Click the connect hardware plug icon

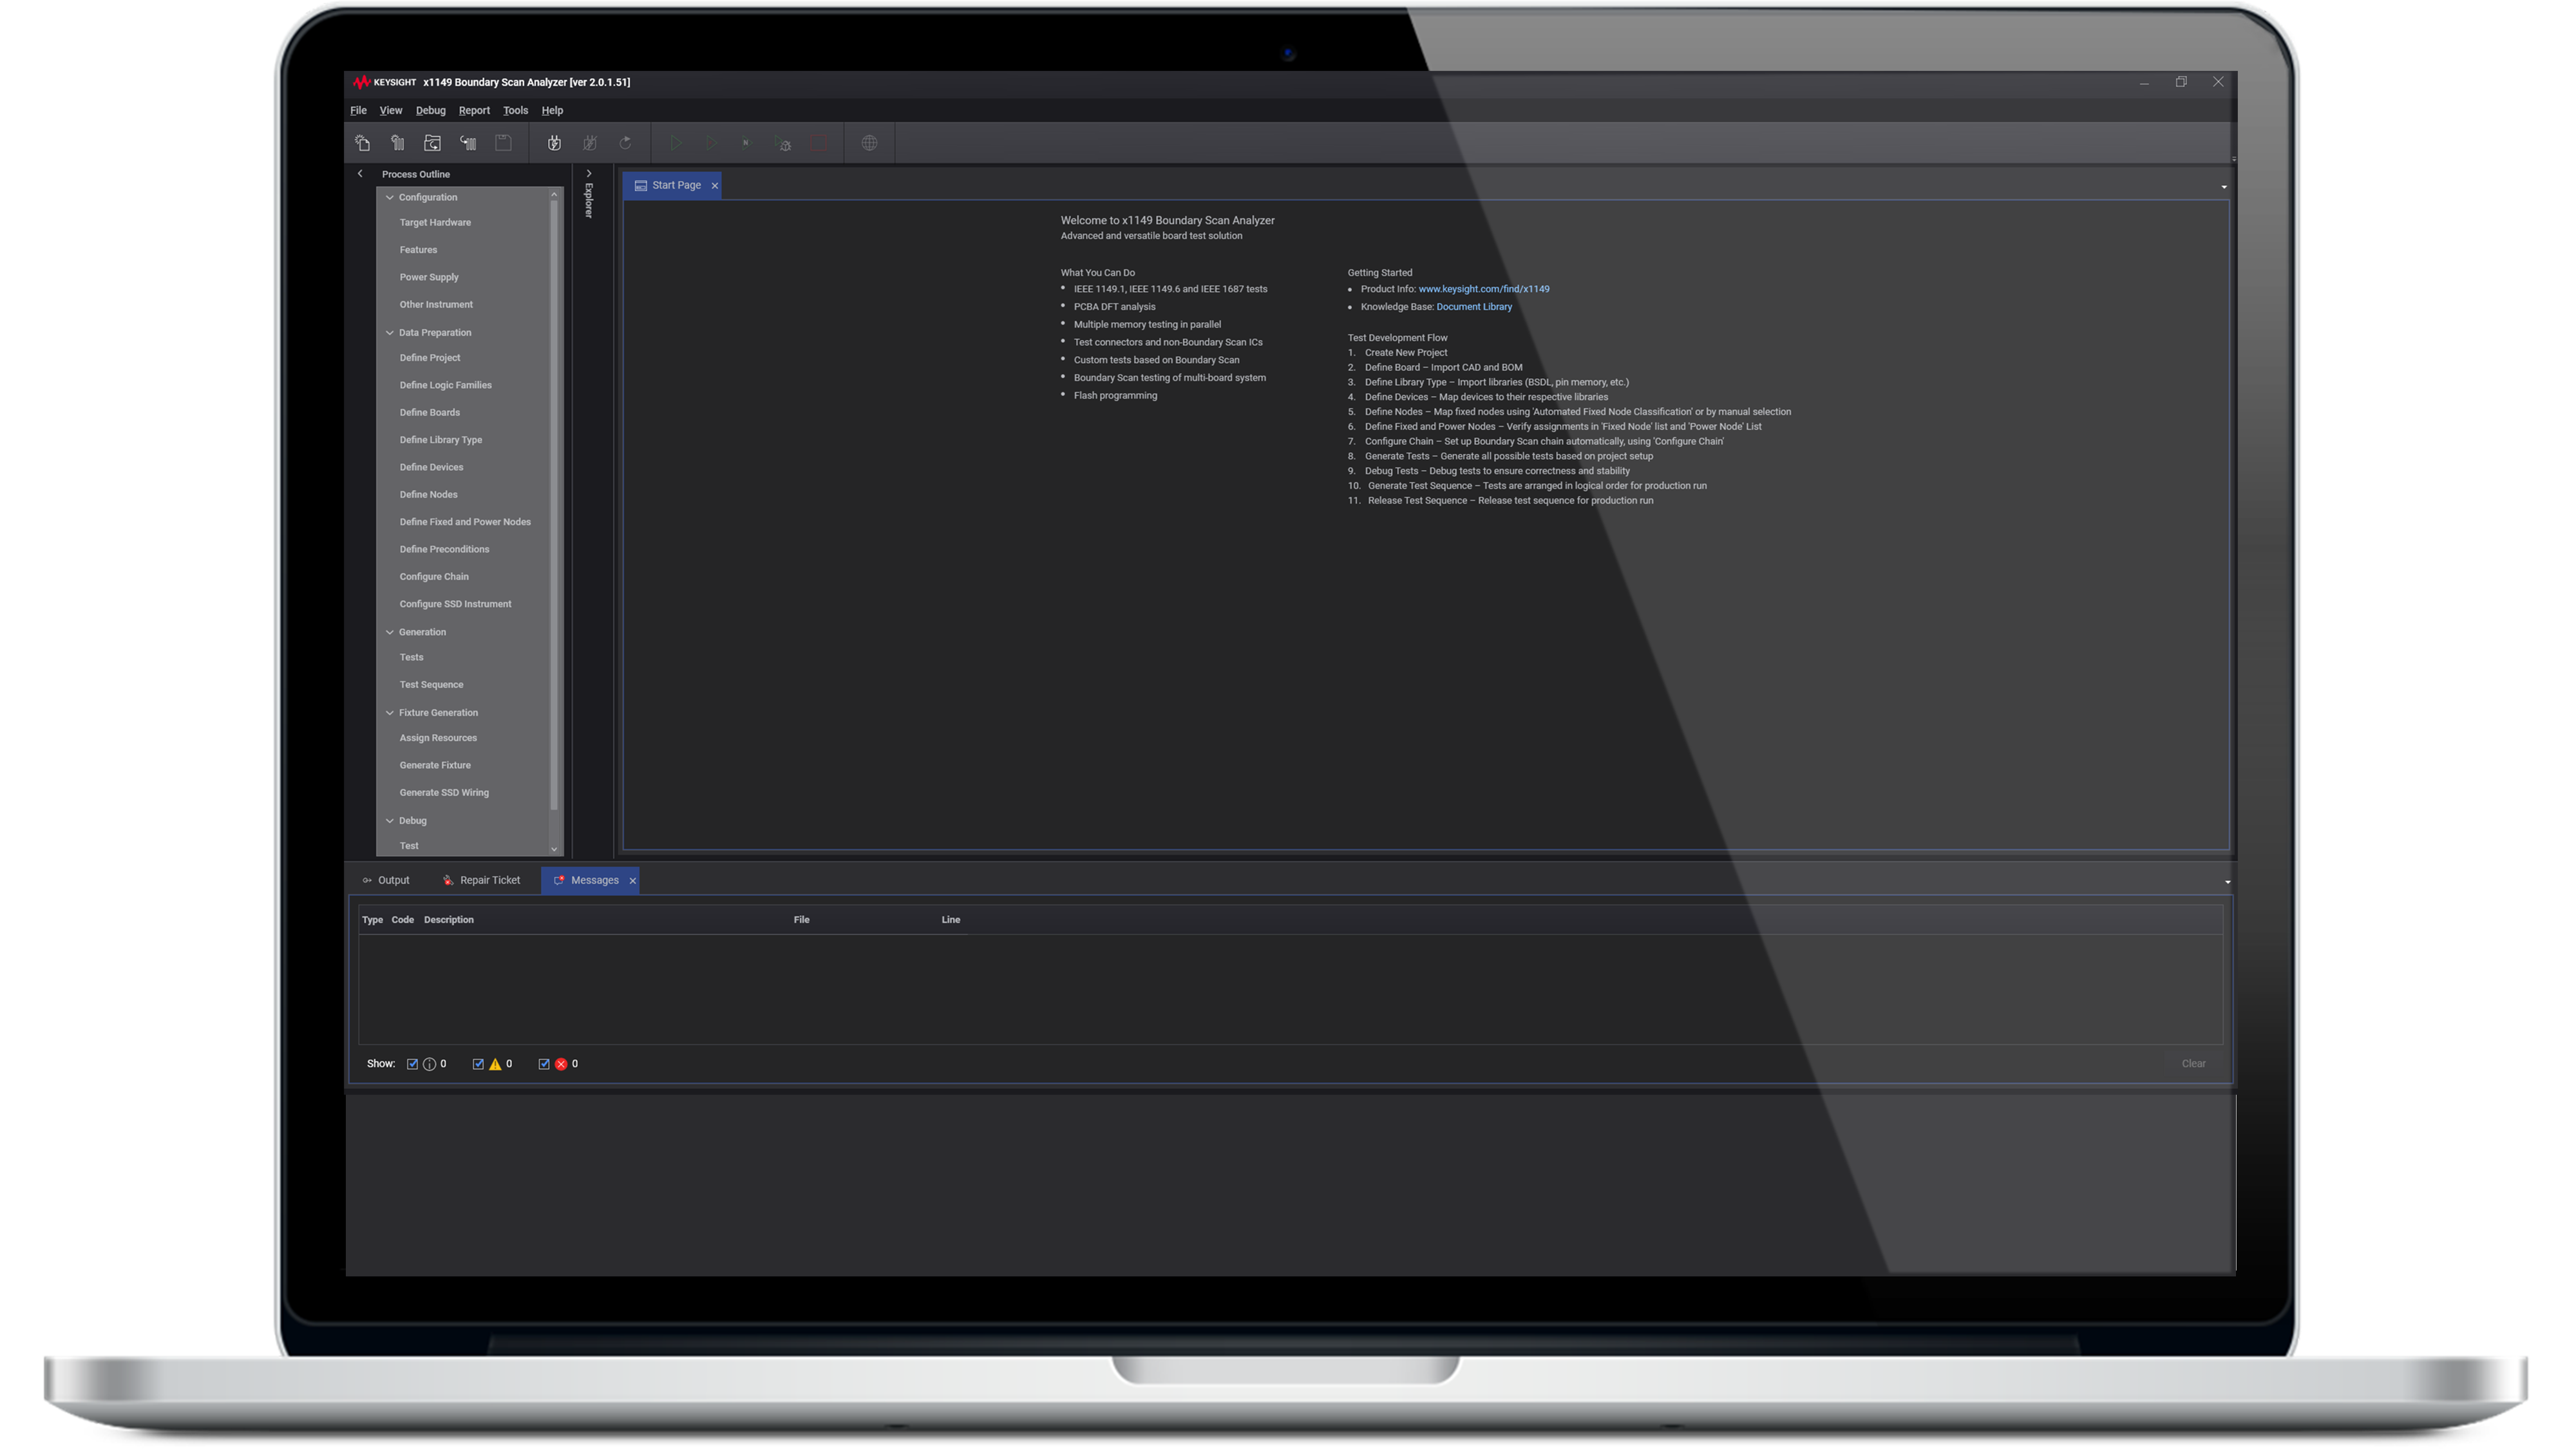pos(554,143)
